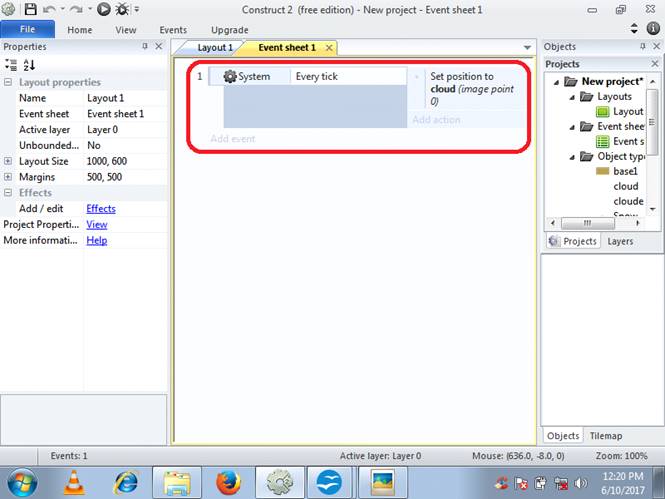
Task: Click the Project Properties View link
Action: click(x=97, y=224)
